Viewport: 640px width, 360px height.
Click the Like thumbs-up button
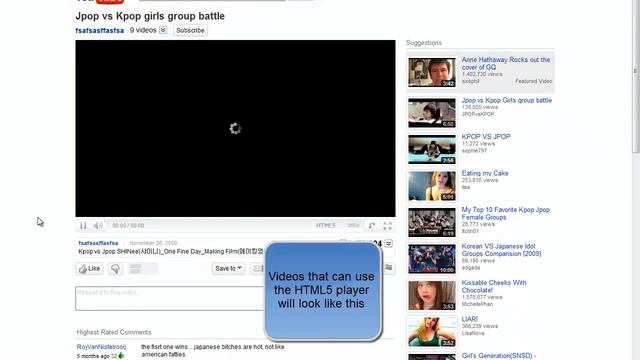pos(89,269)
